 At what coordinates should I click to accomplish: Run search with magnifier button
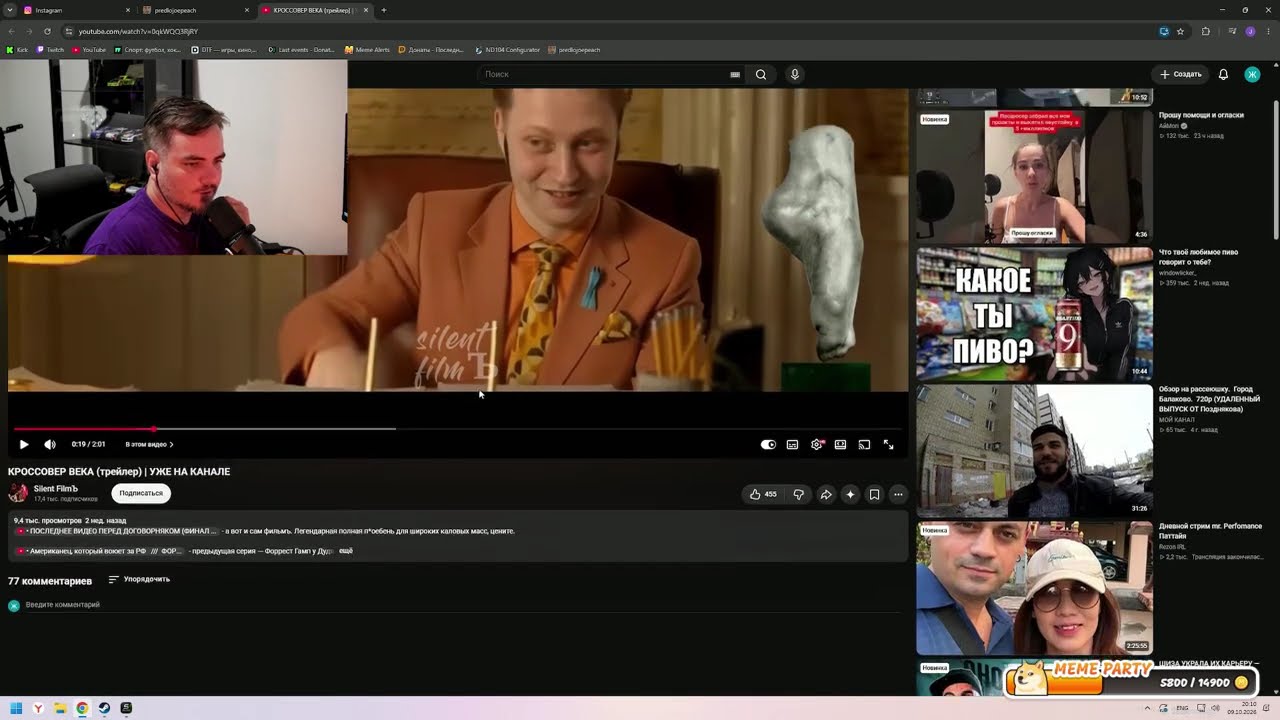761,74
